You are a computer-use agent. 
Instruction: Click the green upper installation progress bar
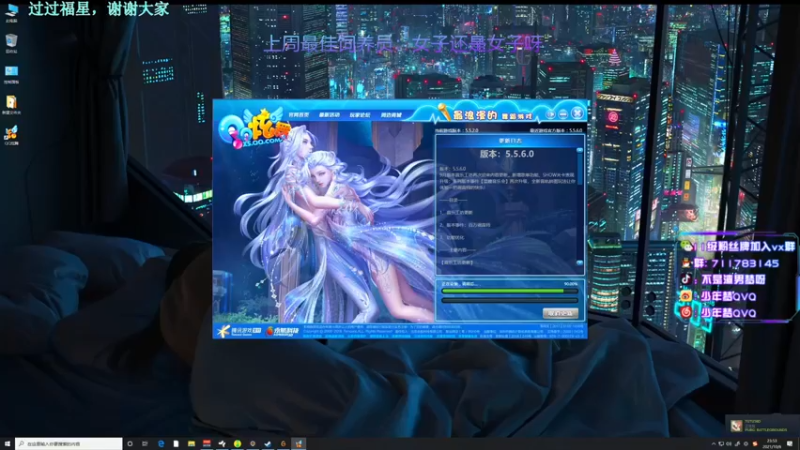[x=510, y=291]
